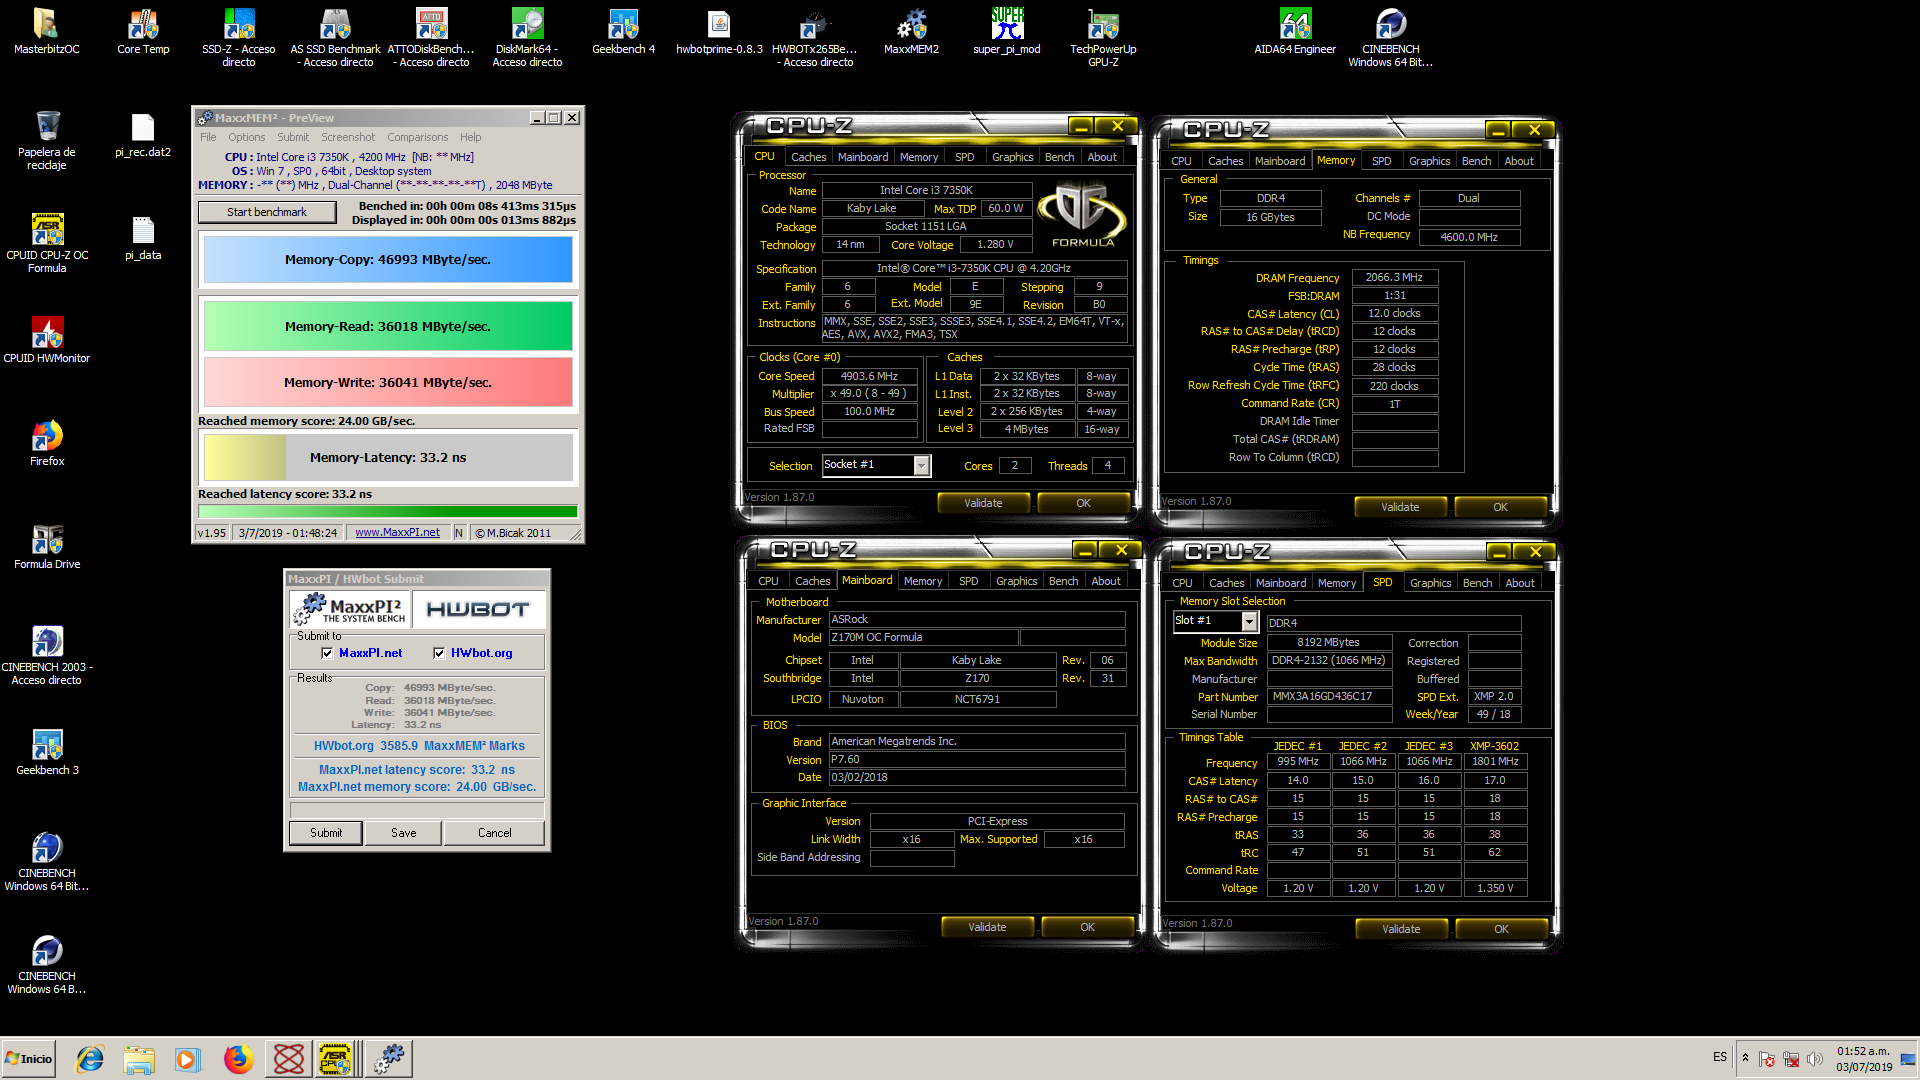Expand the Socket #1 selection dropdown
This screenshot has height=1080, width=1920.
922,465
